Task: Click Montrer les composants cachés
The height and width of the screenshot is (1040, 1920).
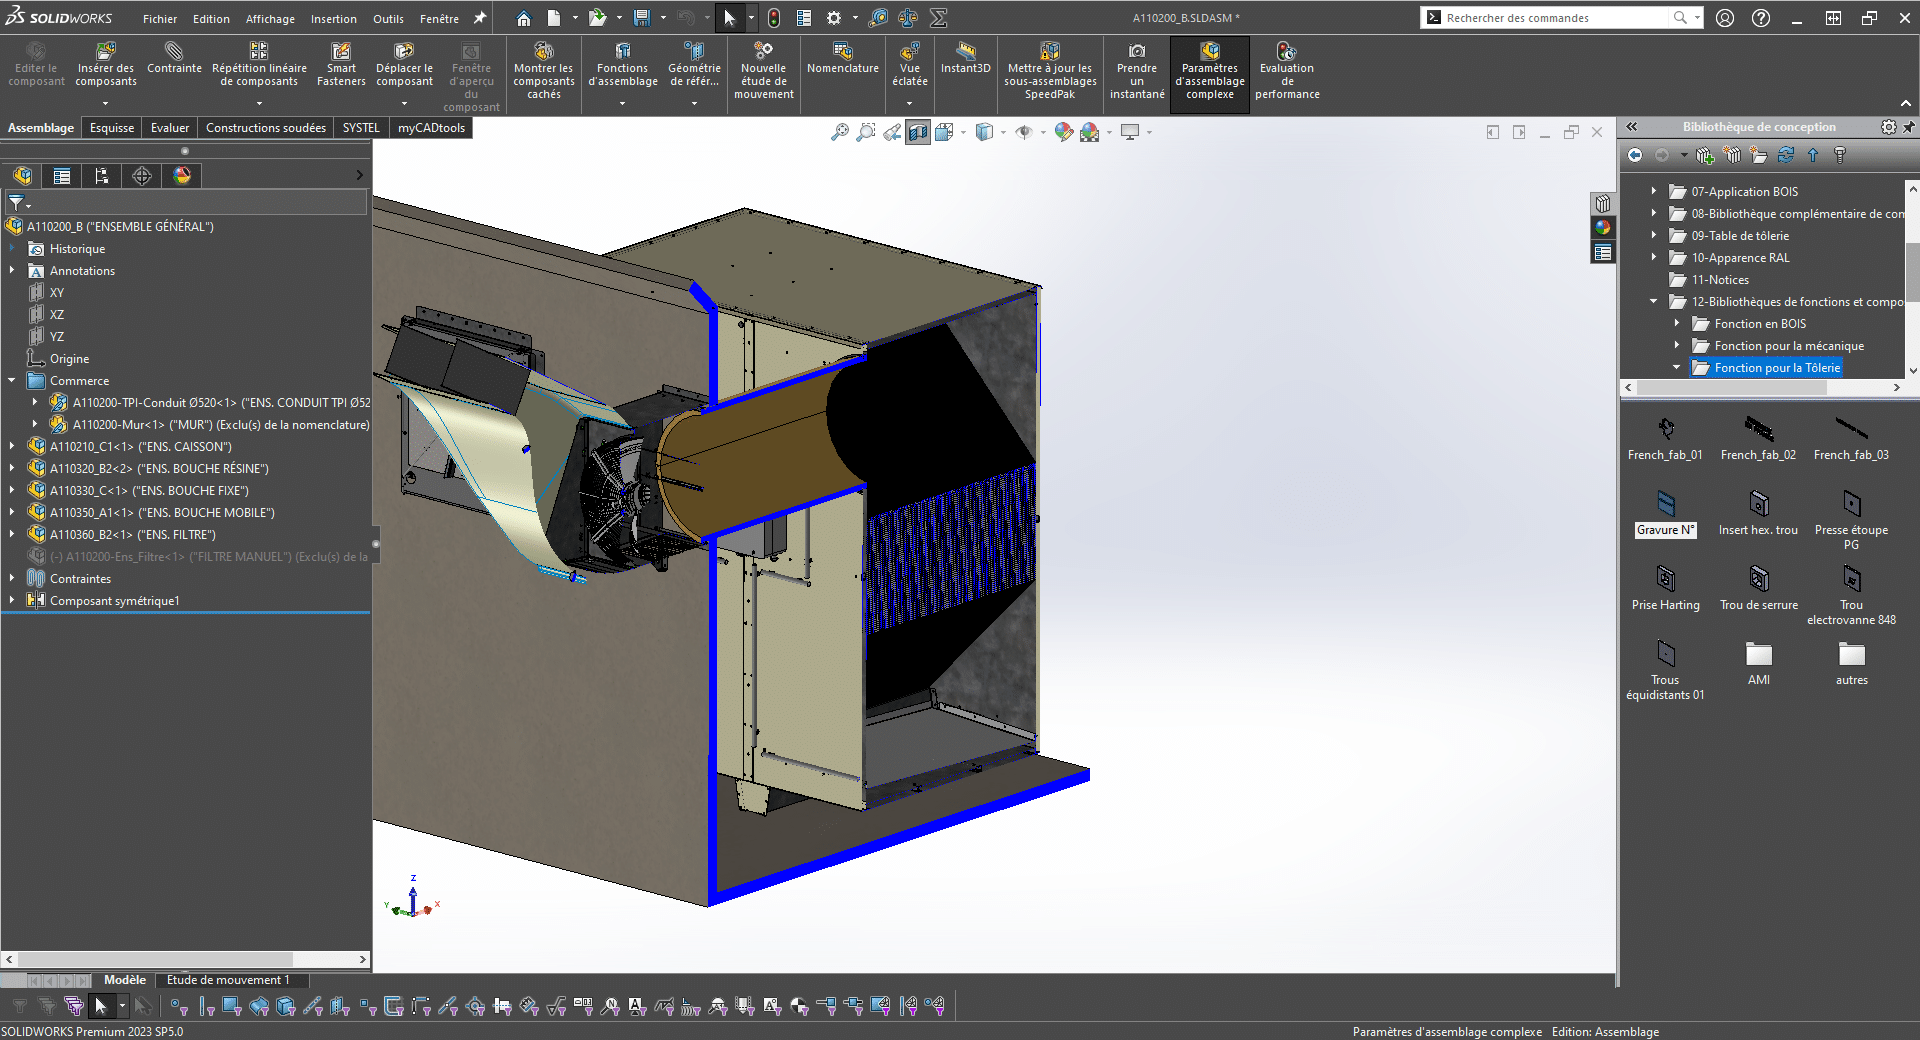Action: point(544,71)
